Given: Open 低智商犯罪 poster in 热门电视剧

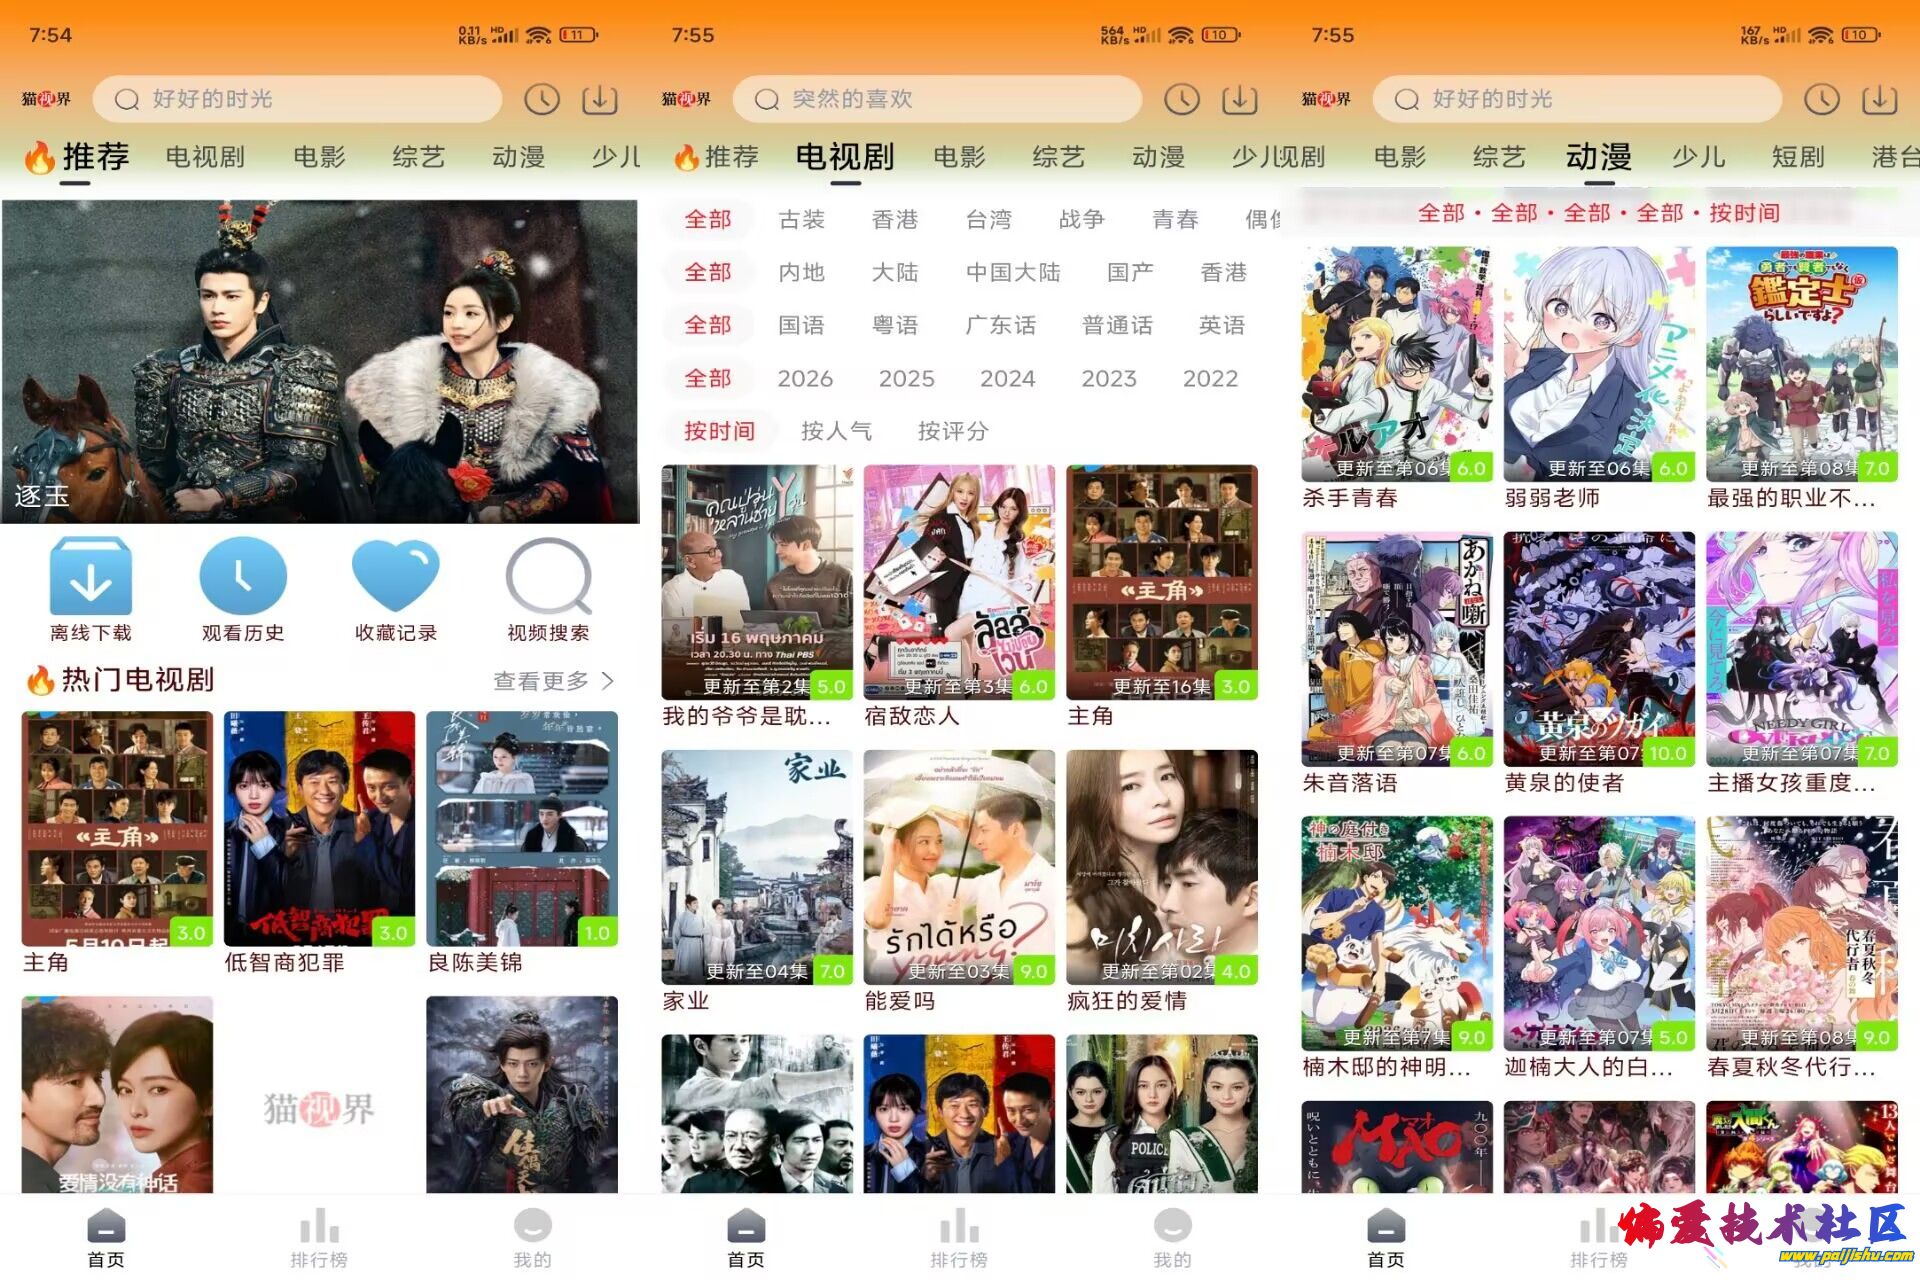Looking at the screenshot, I should click(x=319, y=828).
